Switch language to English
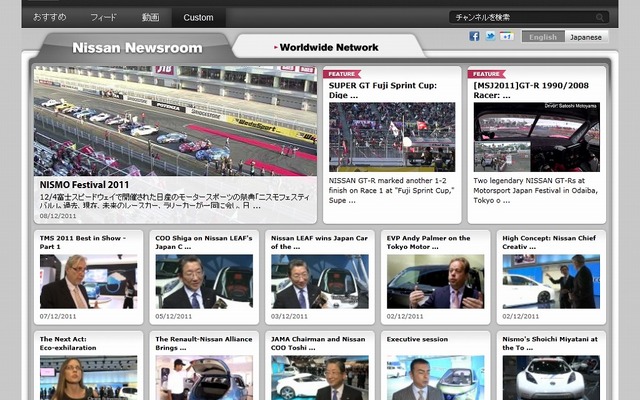Image resolution: width=640 pixels, height=400 pixels. (543, 37)
